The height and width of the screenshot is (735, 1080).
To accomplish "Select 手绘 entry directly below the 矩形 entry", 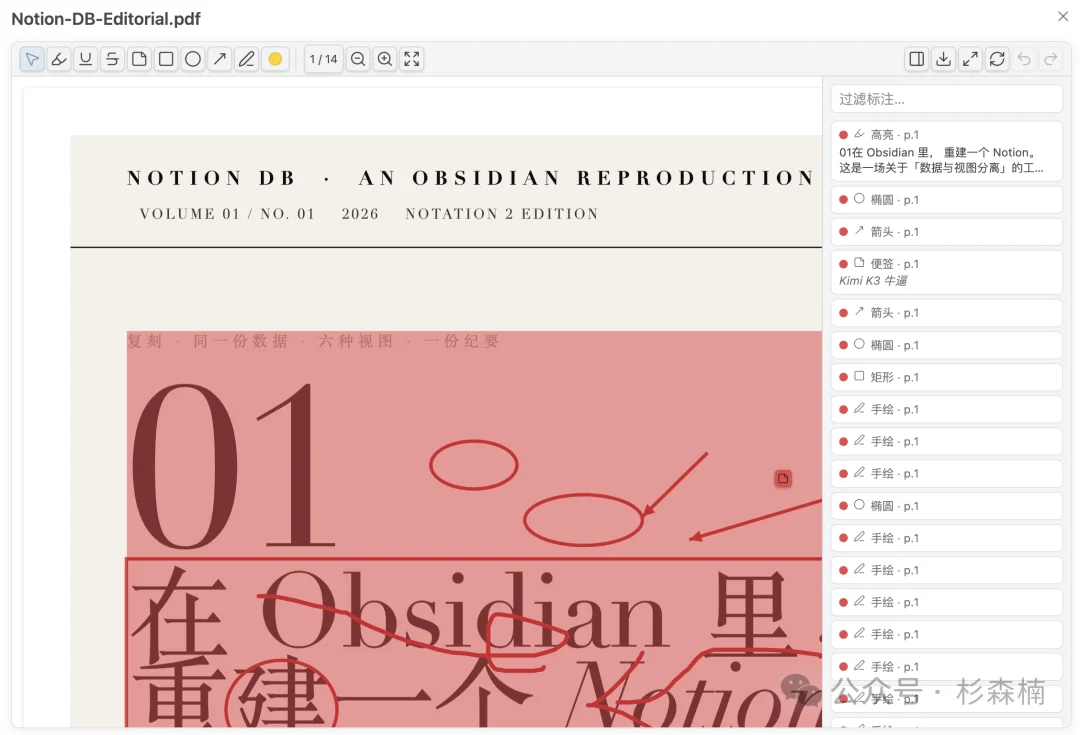I will (946, 409).
